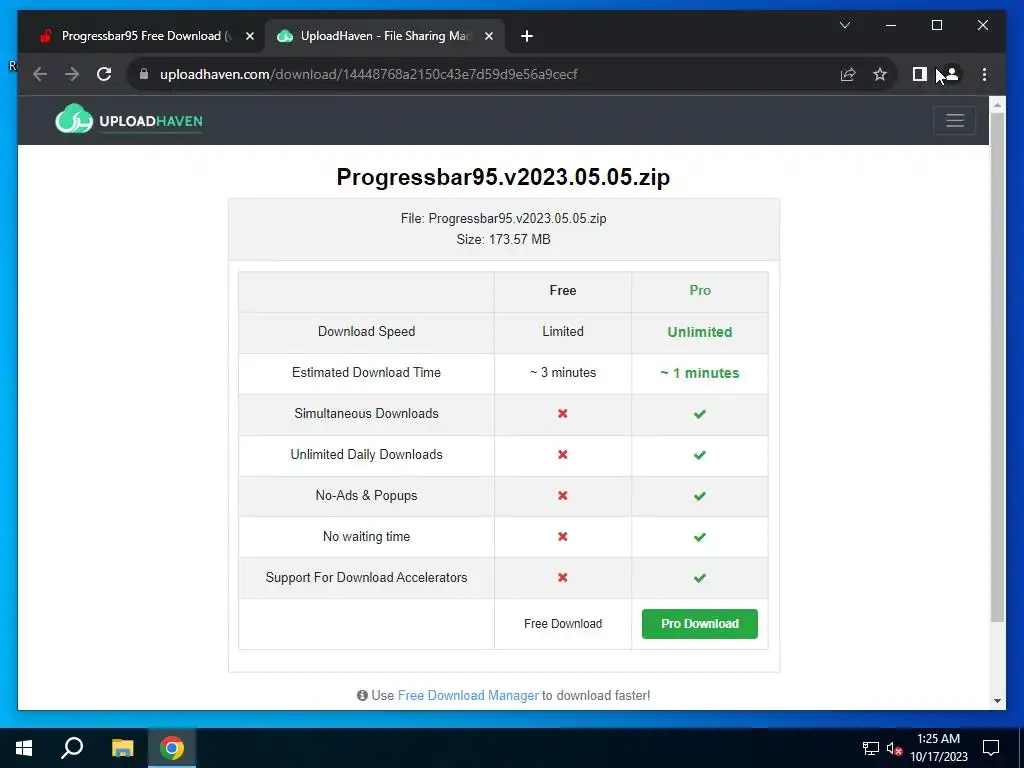Click green check for No-Ads & Popups
The image size is (1024, 768).
coord(699,496)
